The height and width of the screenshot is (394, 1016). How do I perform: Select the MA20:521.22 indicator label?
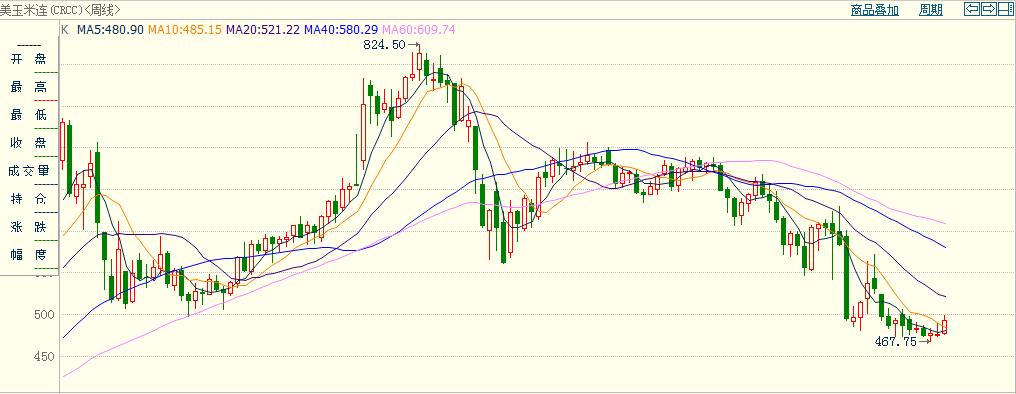point(263,29)
